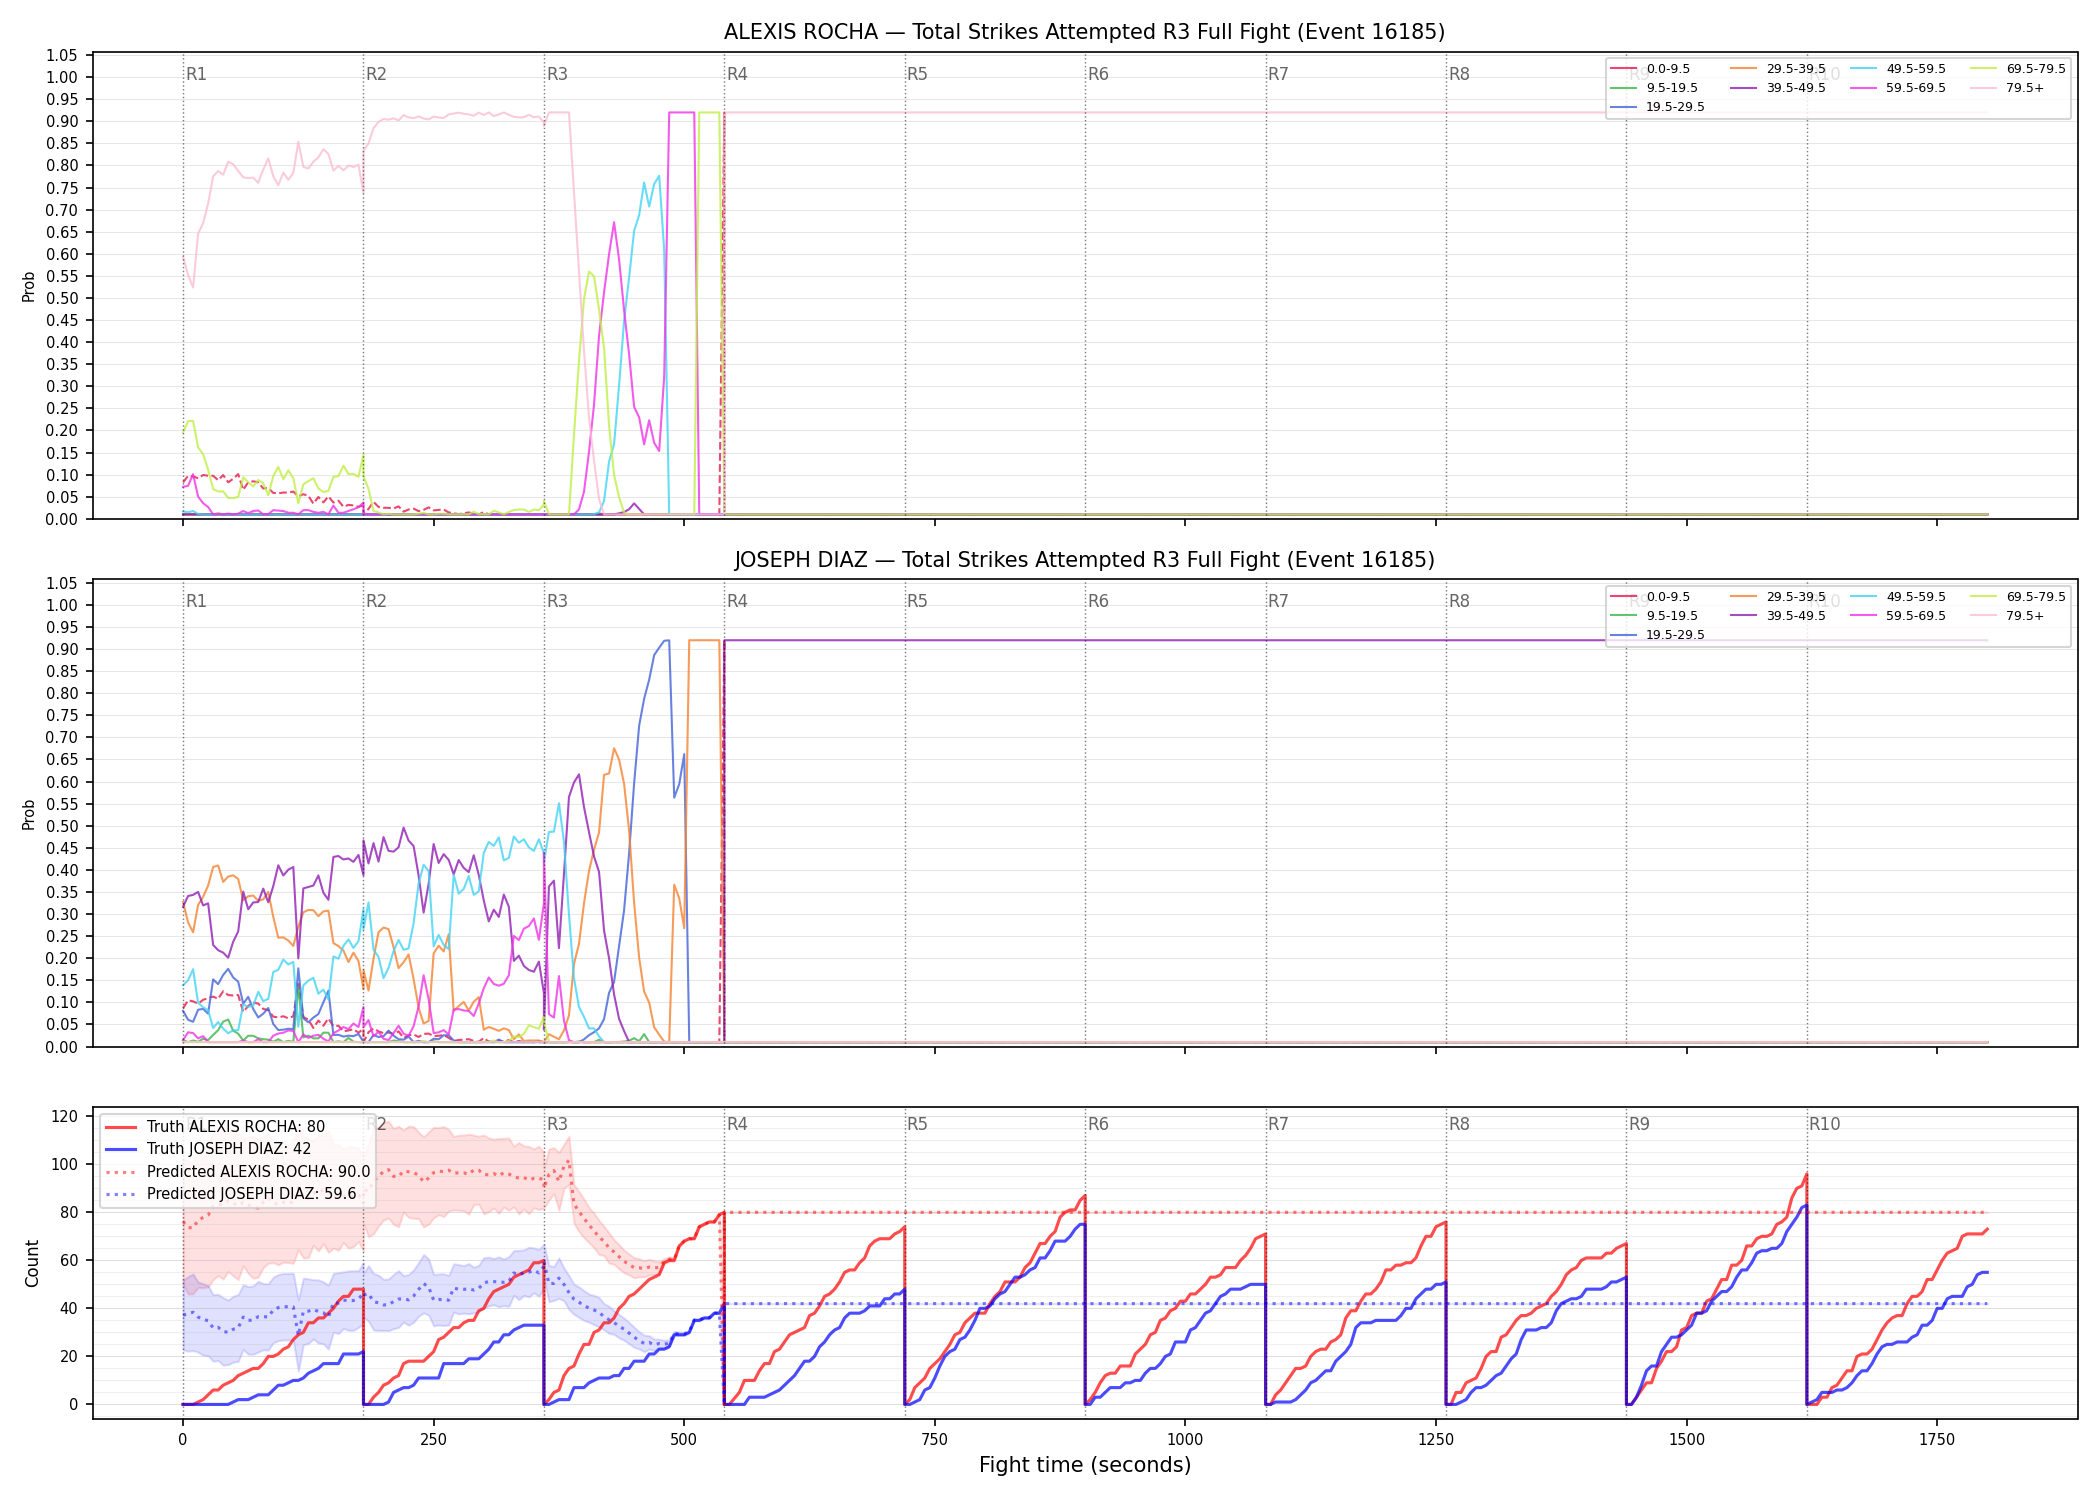Click the x-axis tick label '1500'

click(1687, 1440)
